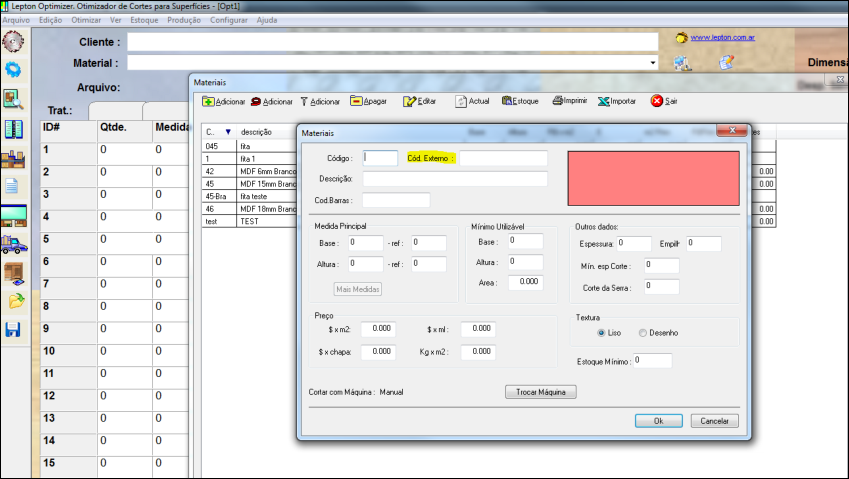
Task: Select the Desenho texture radio button
Action: tap(643, 333)
